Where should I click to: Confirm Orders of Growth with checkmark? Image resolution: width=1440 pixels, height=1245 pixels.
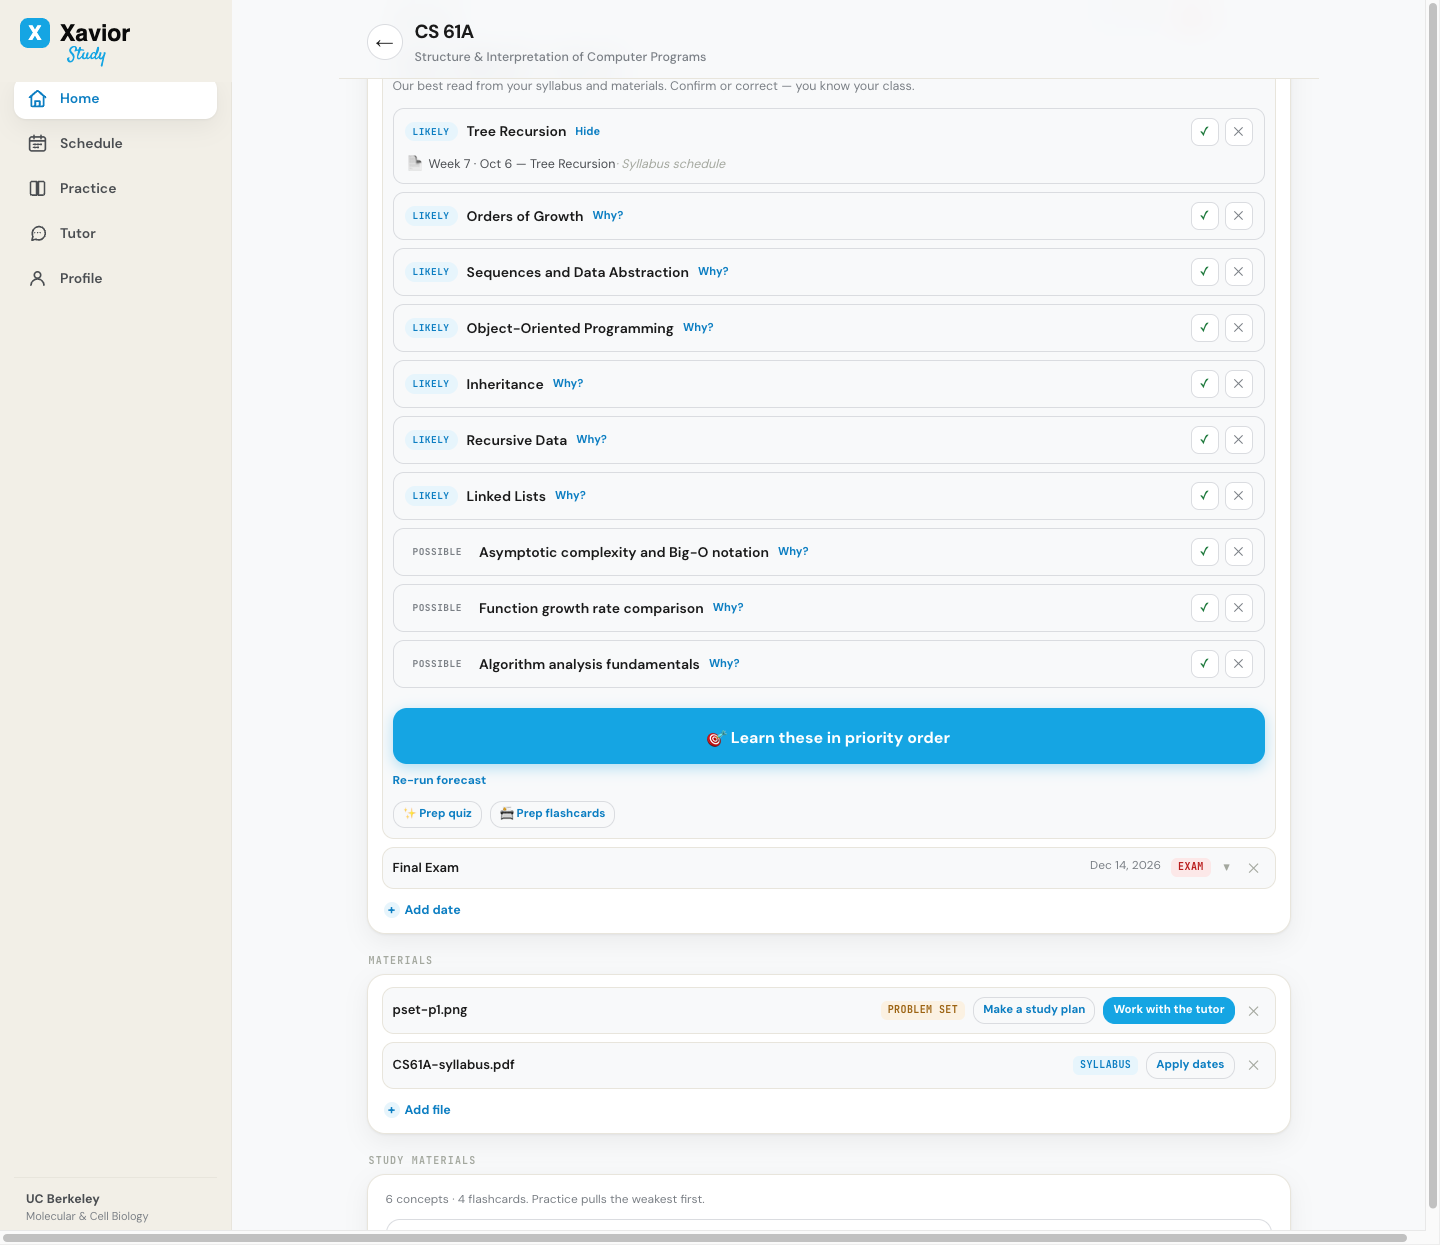click(1204, 216)
